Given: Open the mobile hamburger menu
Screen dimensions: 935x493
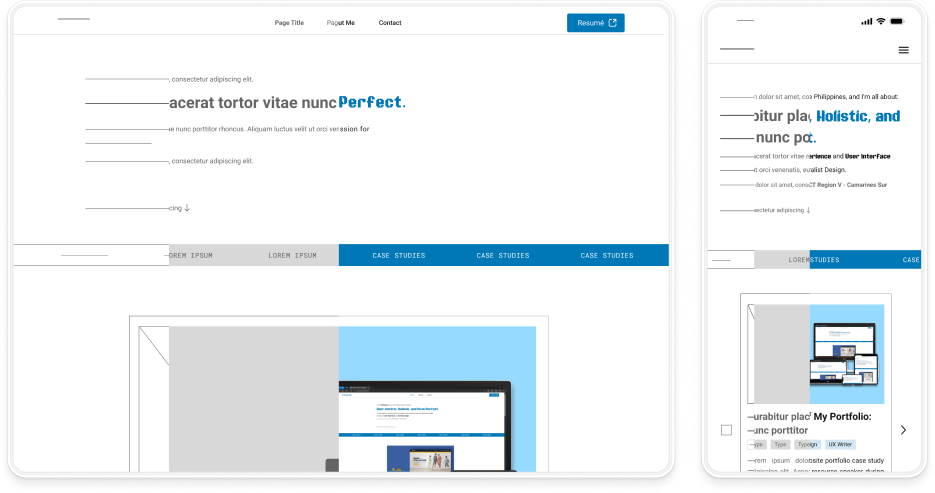Looking at the screenshot, I should pyautogui.click(x=903, y=50).
